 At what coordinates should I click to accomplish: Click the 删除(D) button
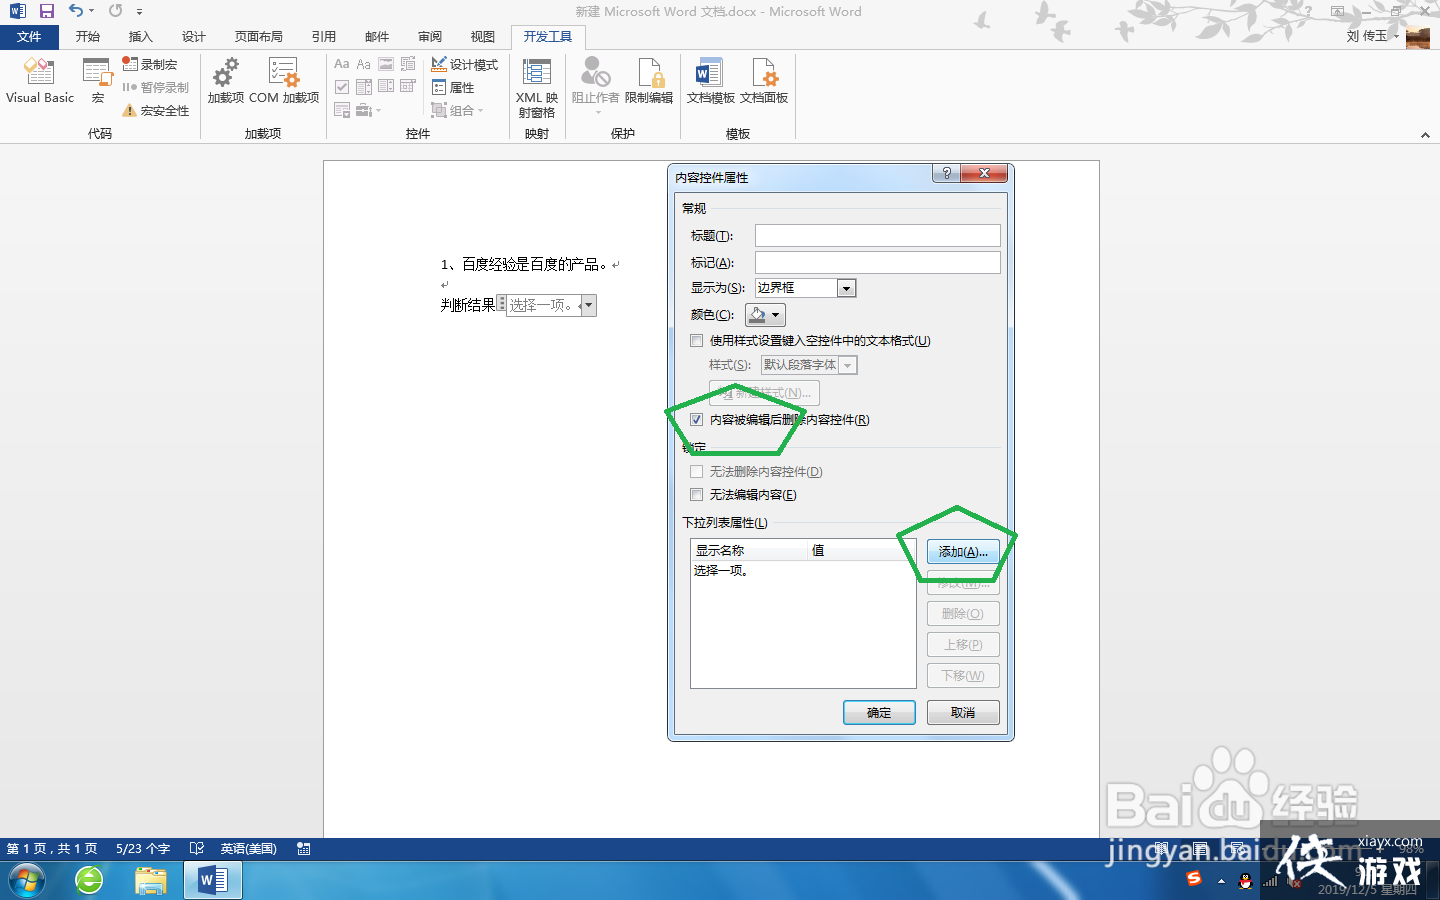[963, 614]
